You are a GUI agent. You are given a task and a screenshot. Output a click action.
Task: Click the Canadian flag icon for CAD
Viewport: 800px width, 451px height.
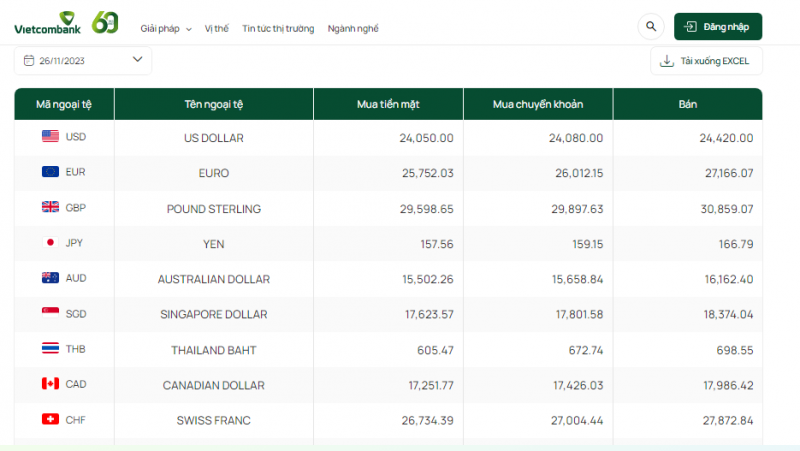(x=50, y=384)
